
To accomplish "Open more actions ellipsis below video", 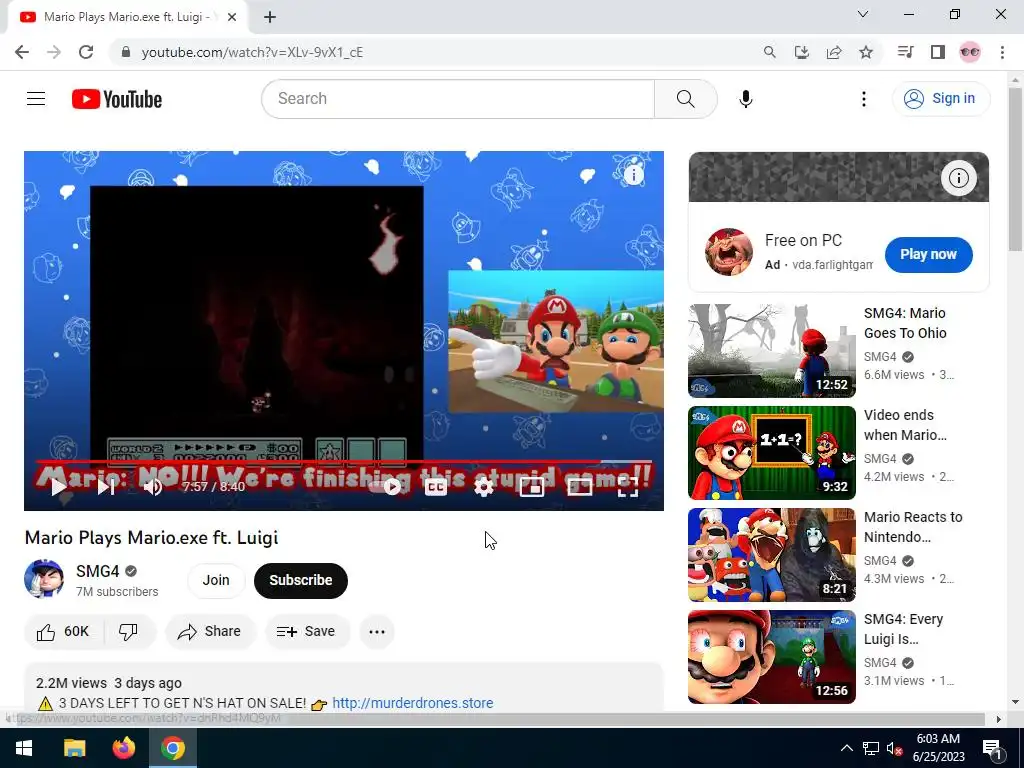I will 377,632.
